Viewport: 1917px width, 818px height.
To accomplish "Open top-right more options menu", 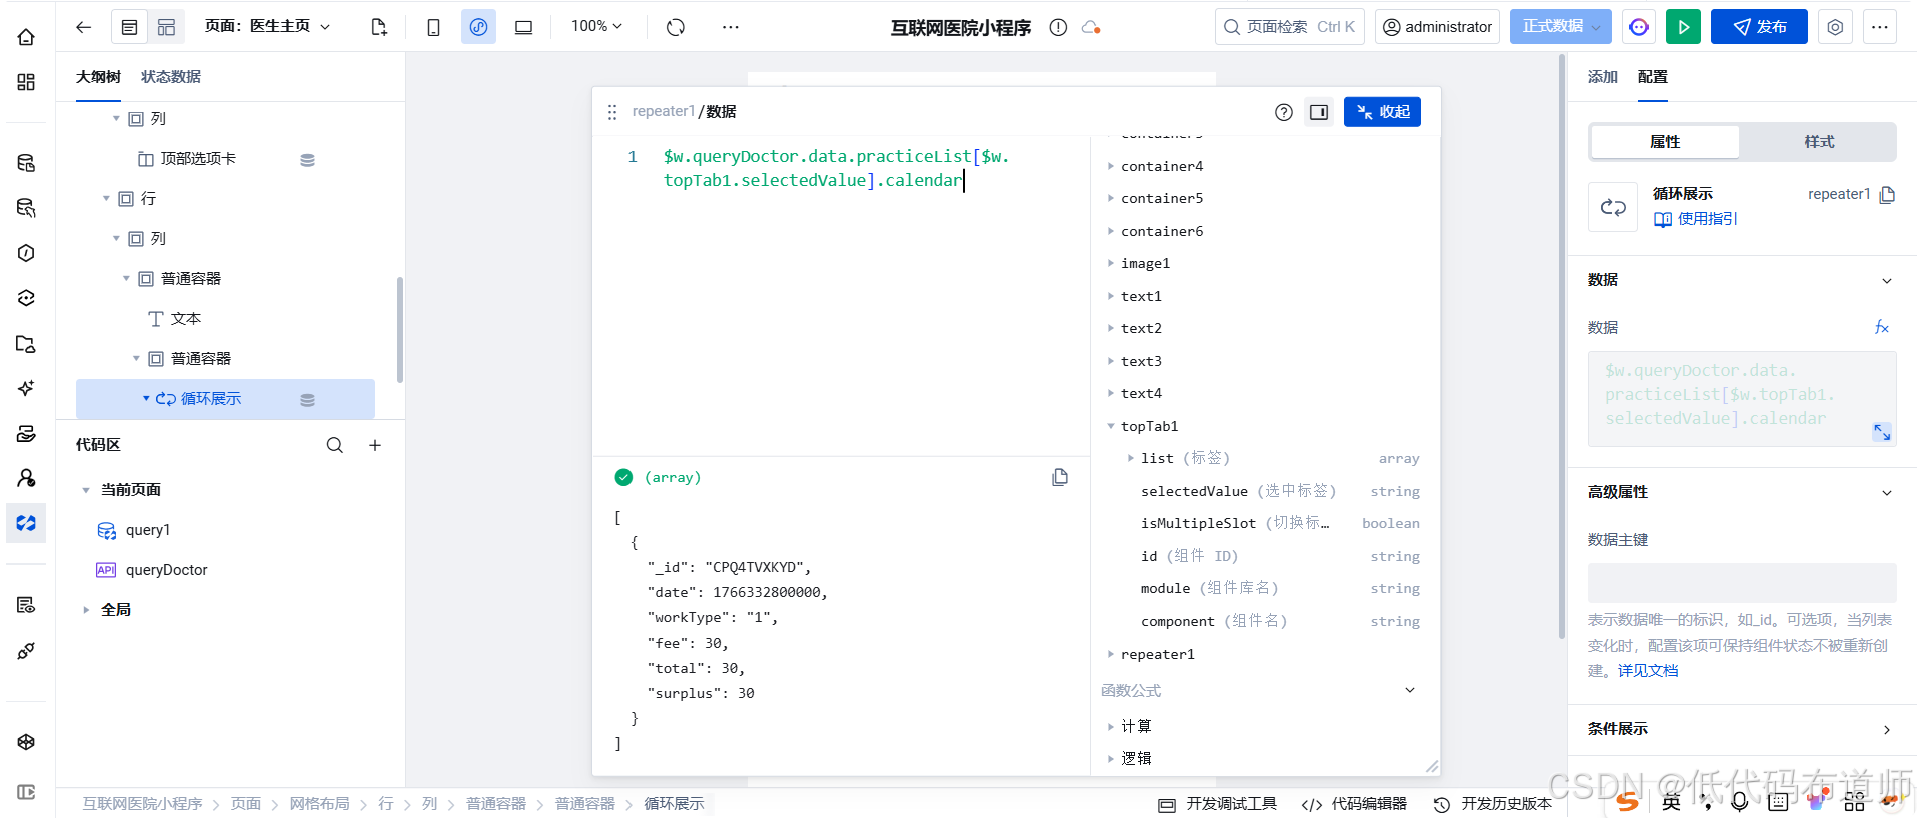I will click(1880, 27).
